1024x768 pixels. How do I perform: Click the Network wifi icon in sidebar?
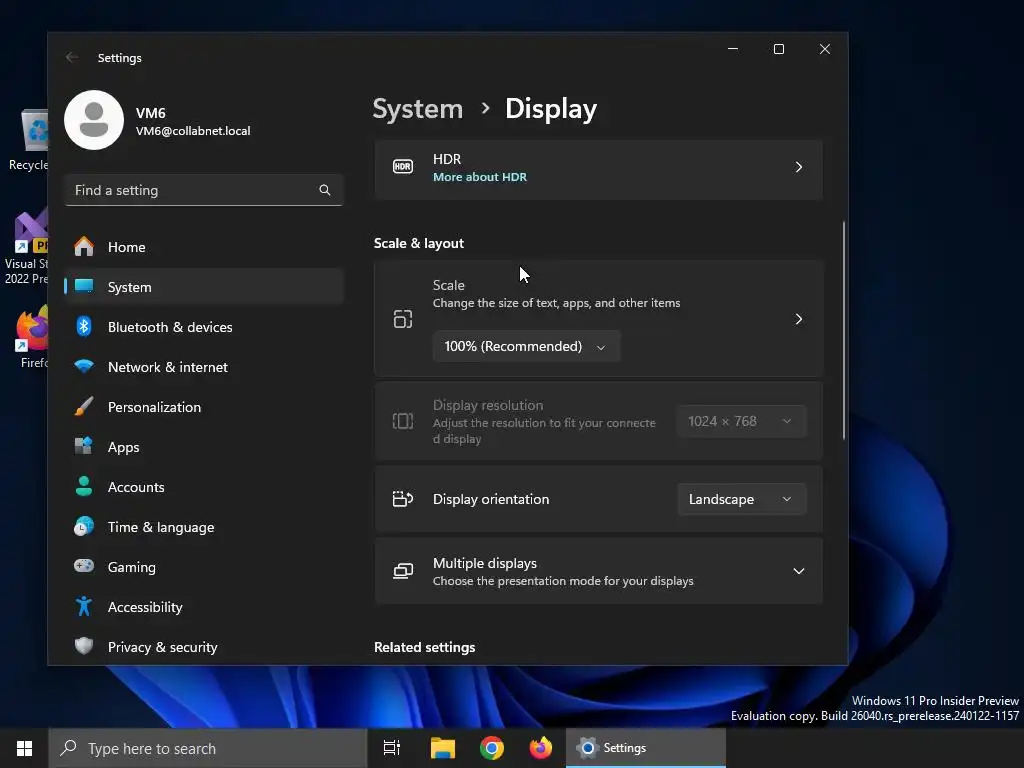[84, 366]
